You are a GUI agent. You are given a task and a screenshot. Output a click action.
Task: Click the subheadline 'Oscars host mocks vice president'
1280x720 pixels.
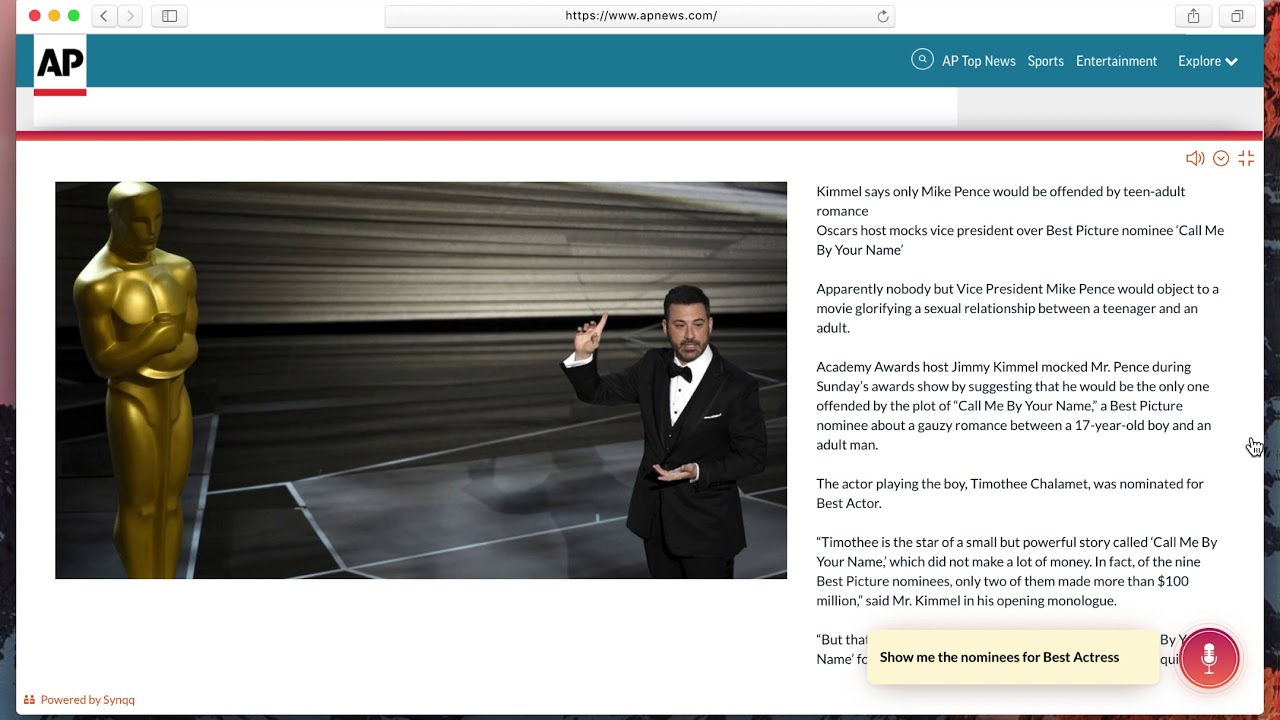(1020, 240)
